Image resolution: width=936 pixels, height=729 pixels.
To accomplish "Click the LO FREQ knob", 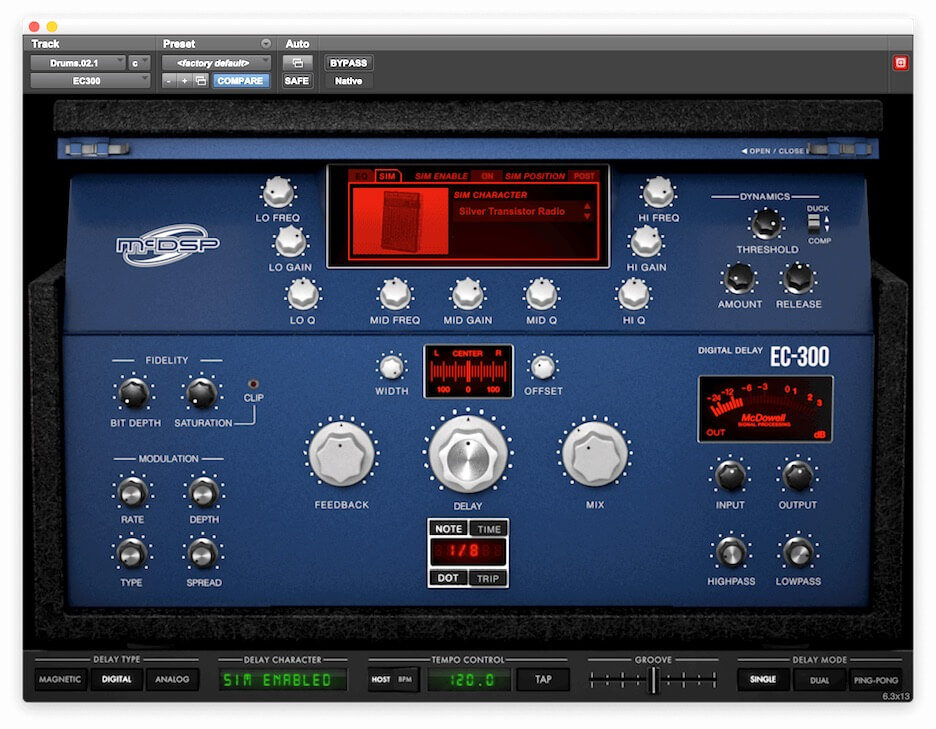I will [x=278, y=192].
